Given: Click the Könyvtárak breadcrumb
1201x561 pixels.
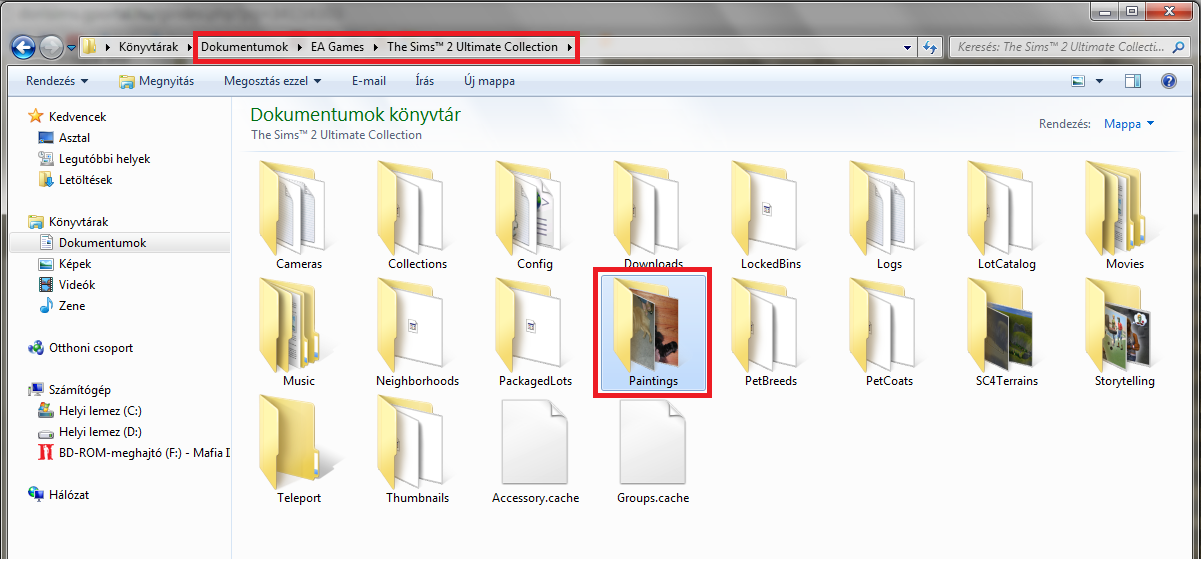Looking at the screenshot, I should tap(148, 47).
